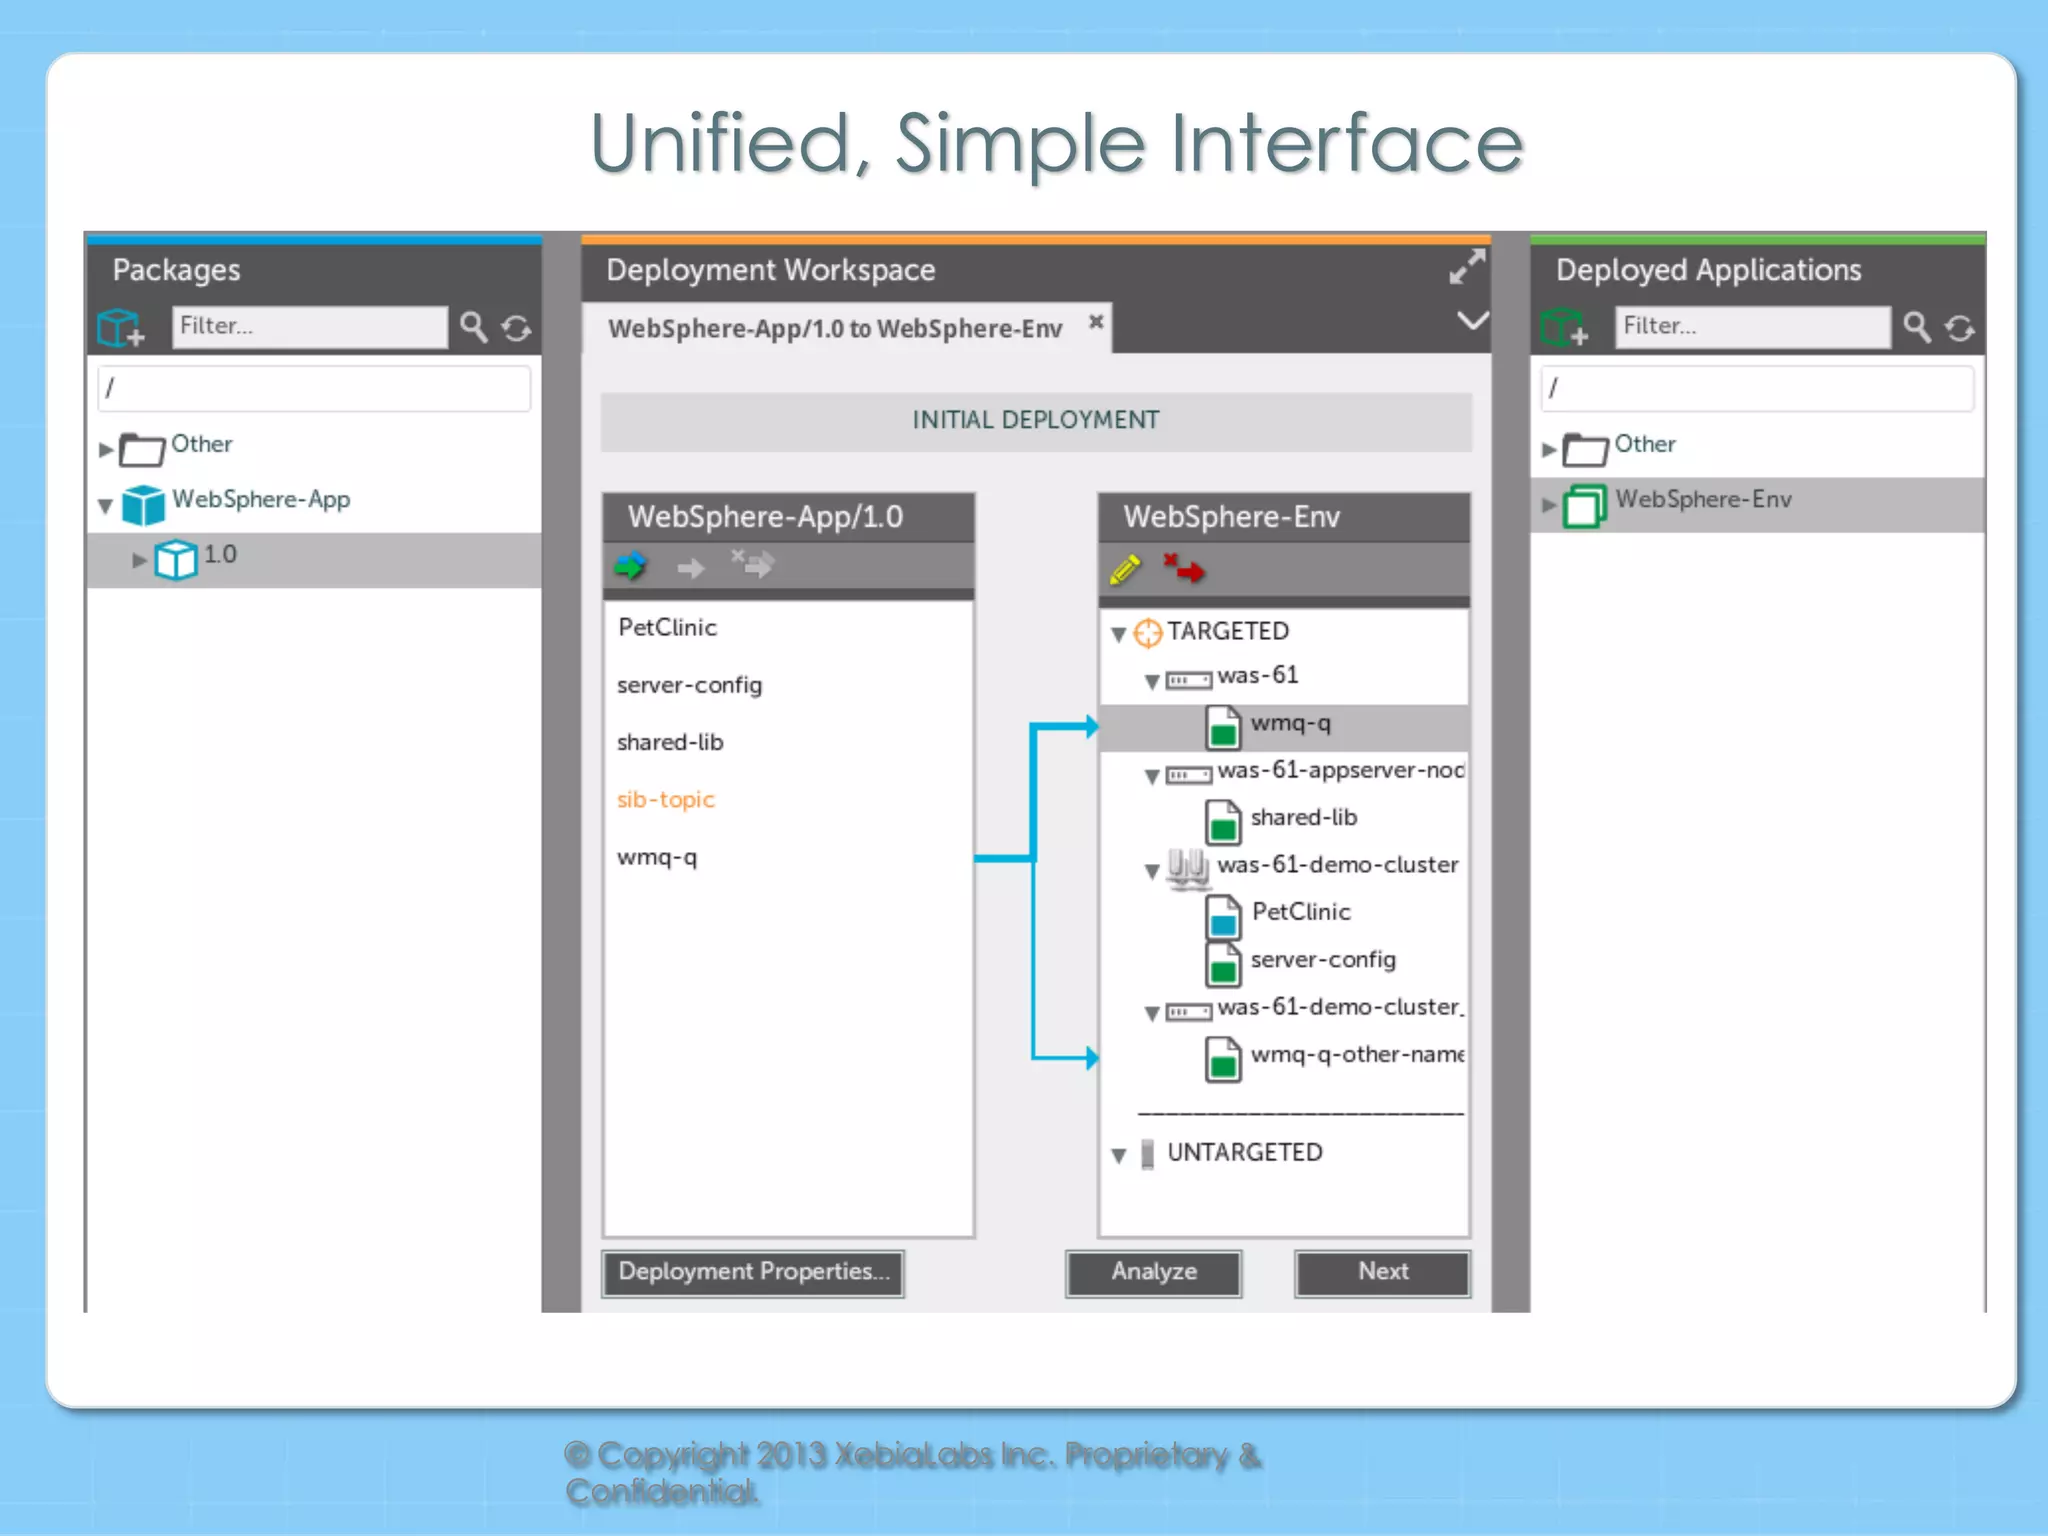2048x1536 pixels.
Task: Click the wmq-q deployed file icon
Action: point(1223,727)
